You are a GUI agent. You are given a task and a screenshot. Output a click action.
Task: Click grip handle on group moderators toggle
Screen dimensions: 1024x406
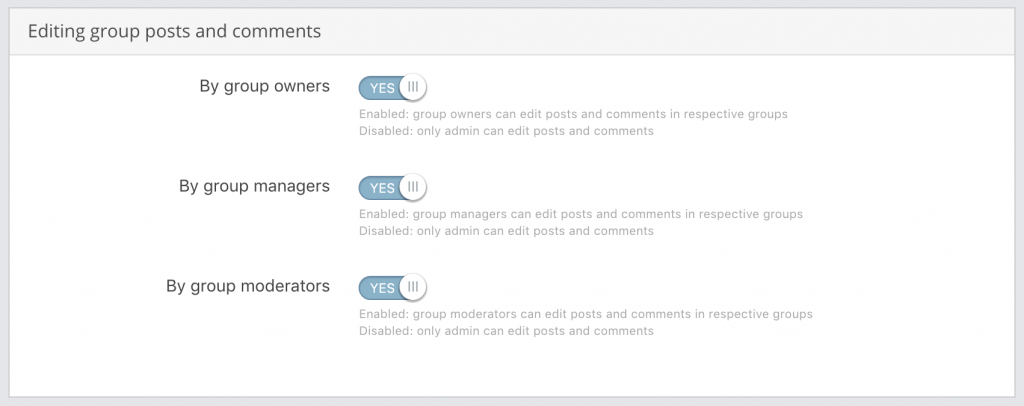[413, 287]
